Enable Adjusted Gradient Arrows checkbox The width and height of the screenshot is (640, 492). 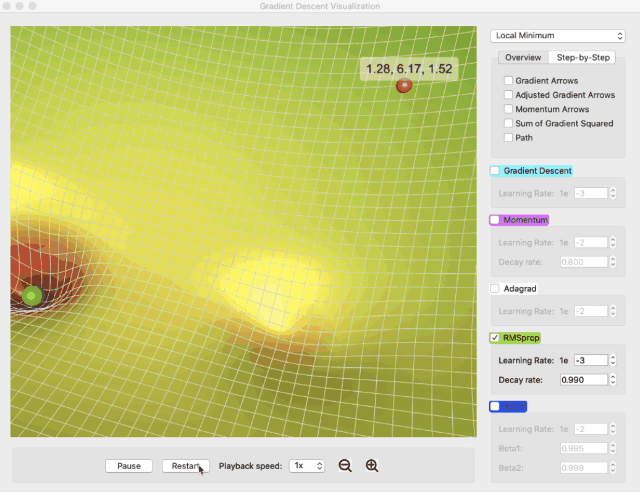click(508, 95)
